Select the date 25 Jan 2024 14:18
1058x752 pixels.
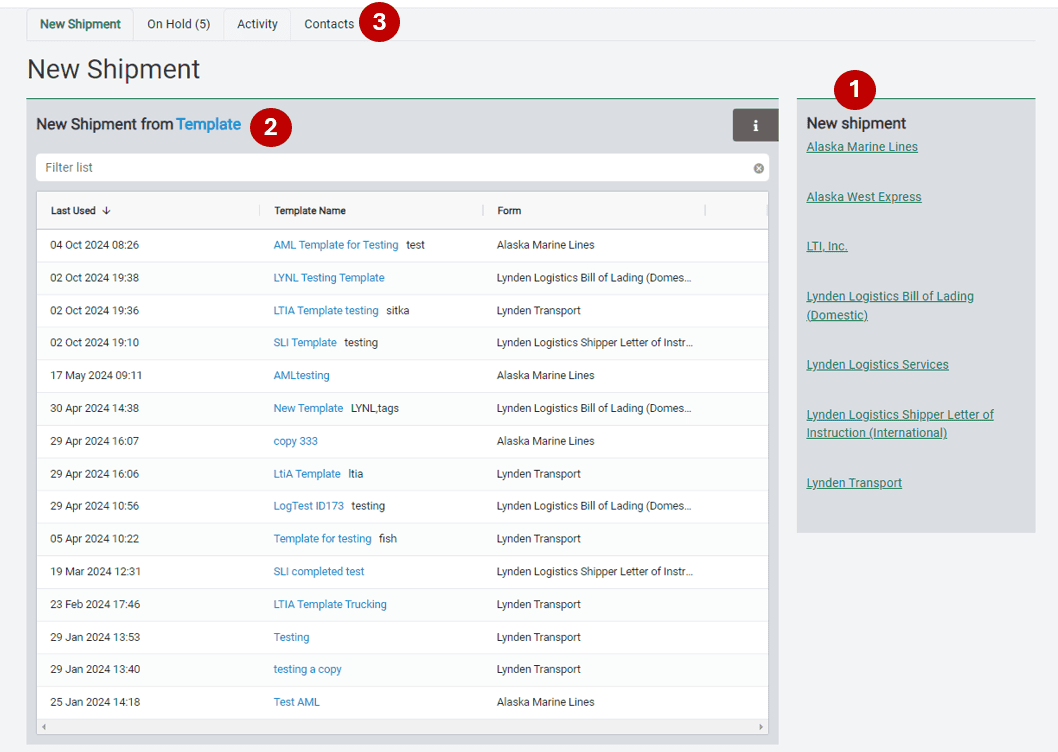[x=95, y=702]
